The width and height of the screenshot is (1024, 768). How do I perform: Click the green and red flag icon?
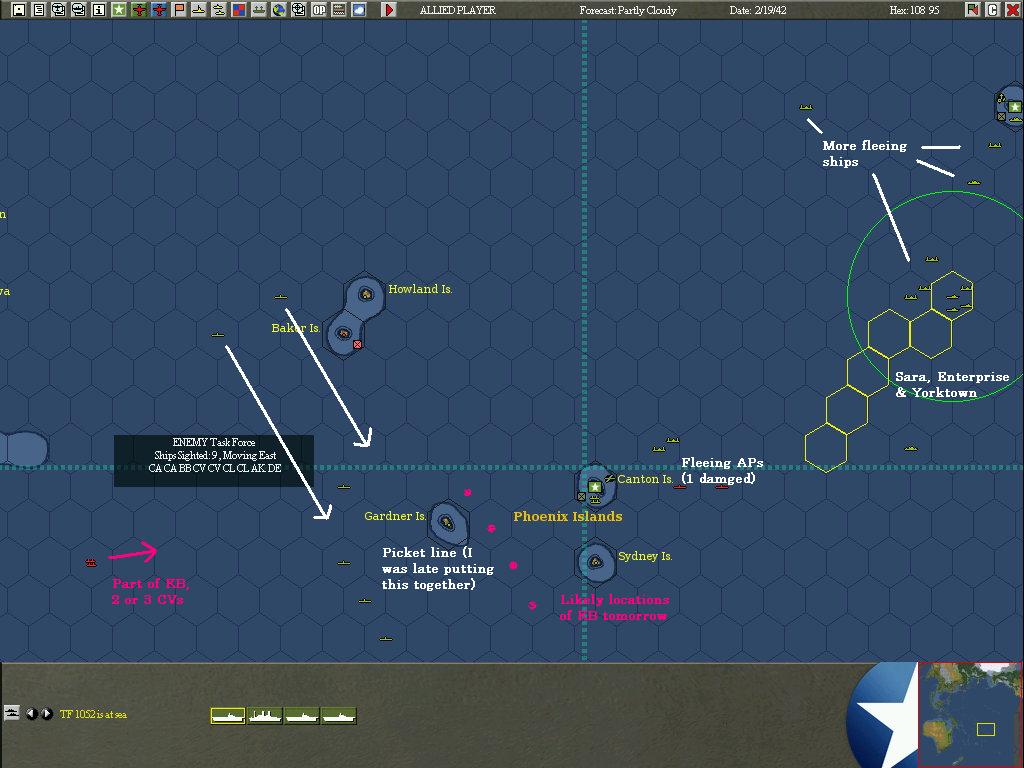(972, 10)
